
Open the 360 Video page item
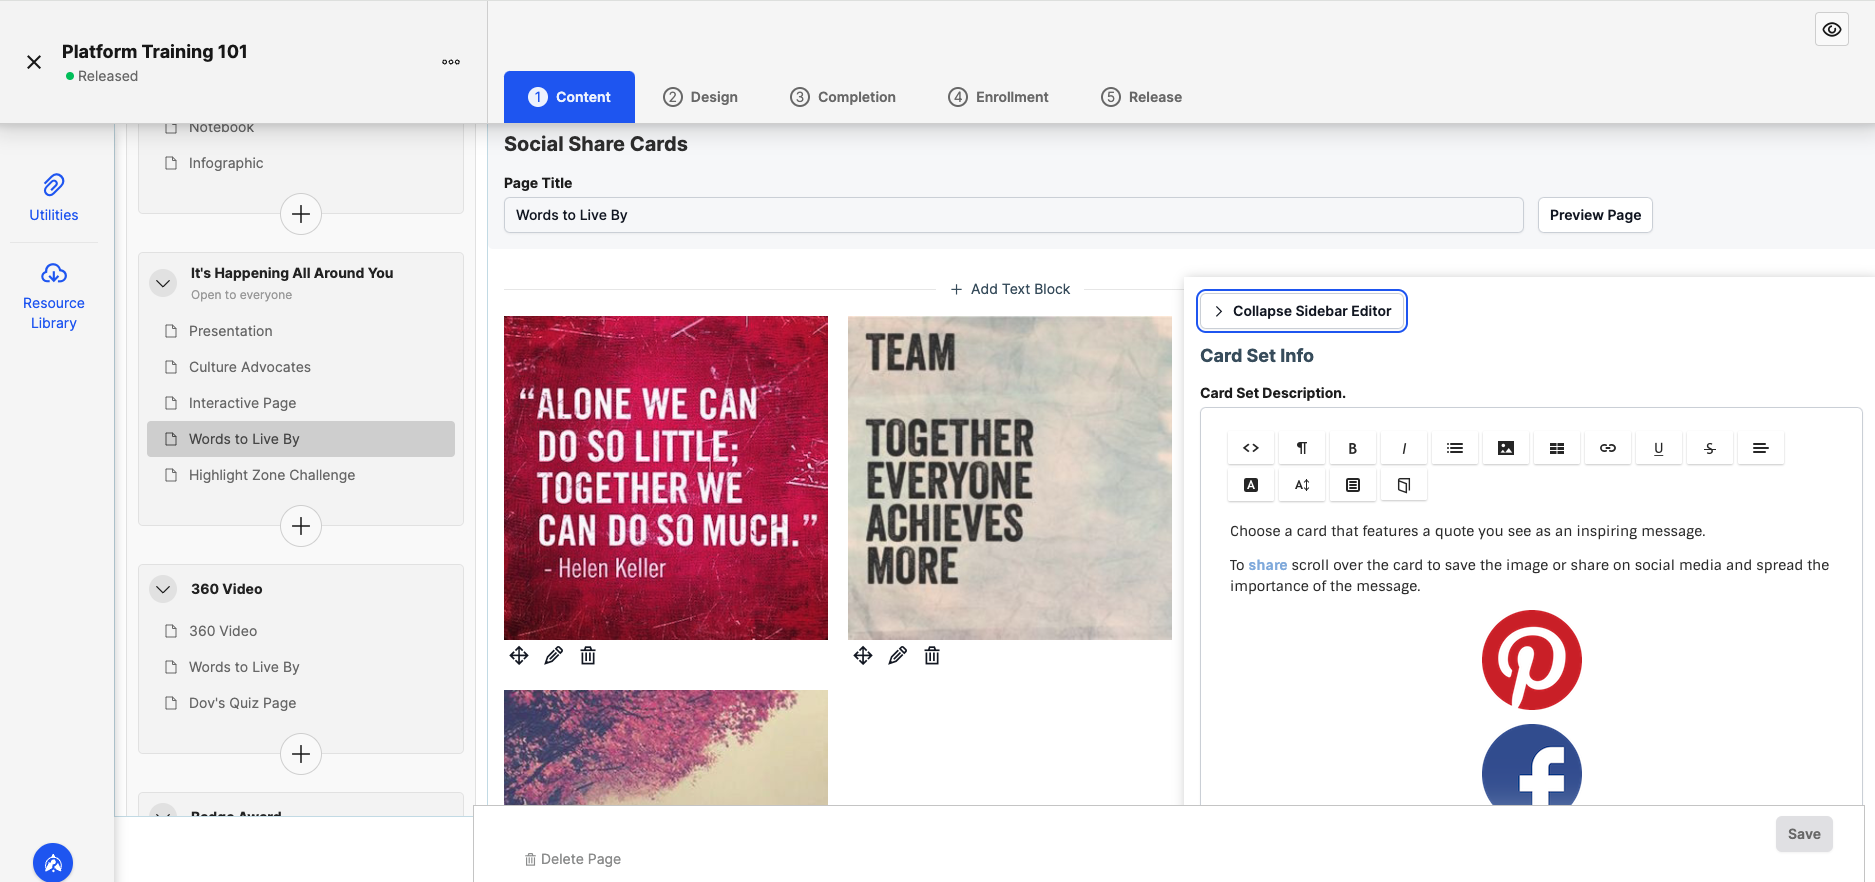point(301,631)
